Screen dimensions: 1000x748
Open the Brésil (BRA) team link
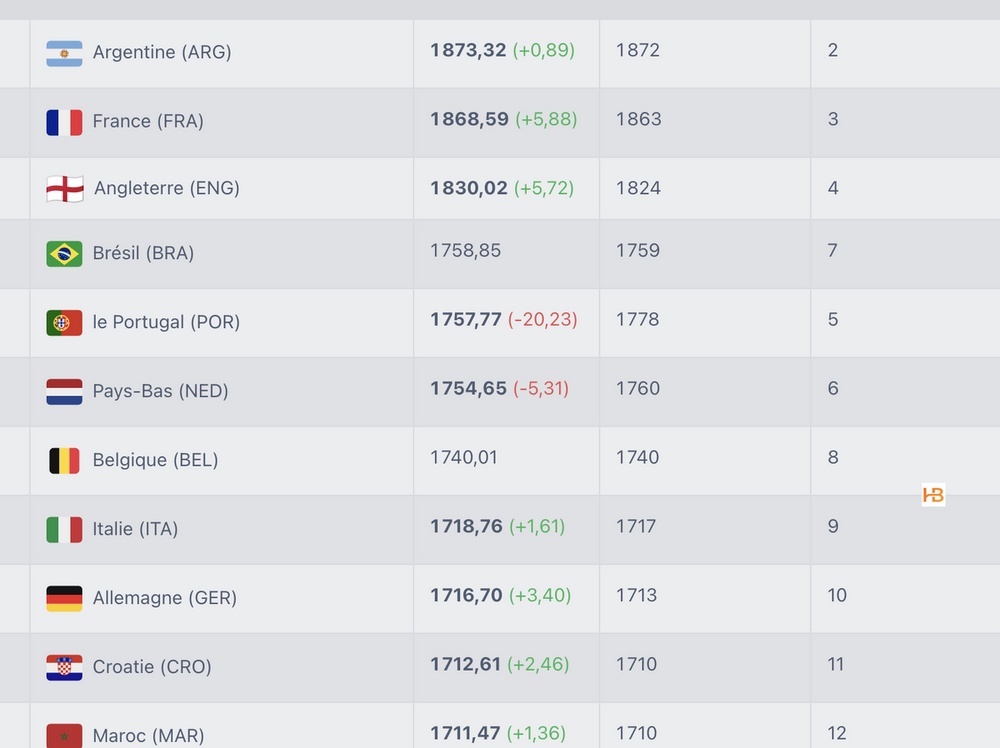[143, 253]
